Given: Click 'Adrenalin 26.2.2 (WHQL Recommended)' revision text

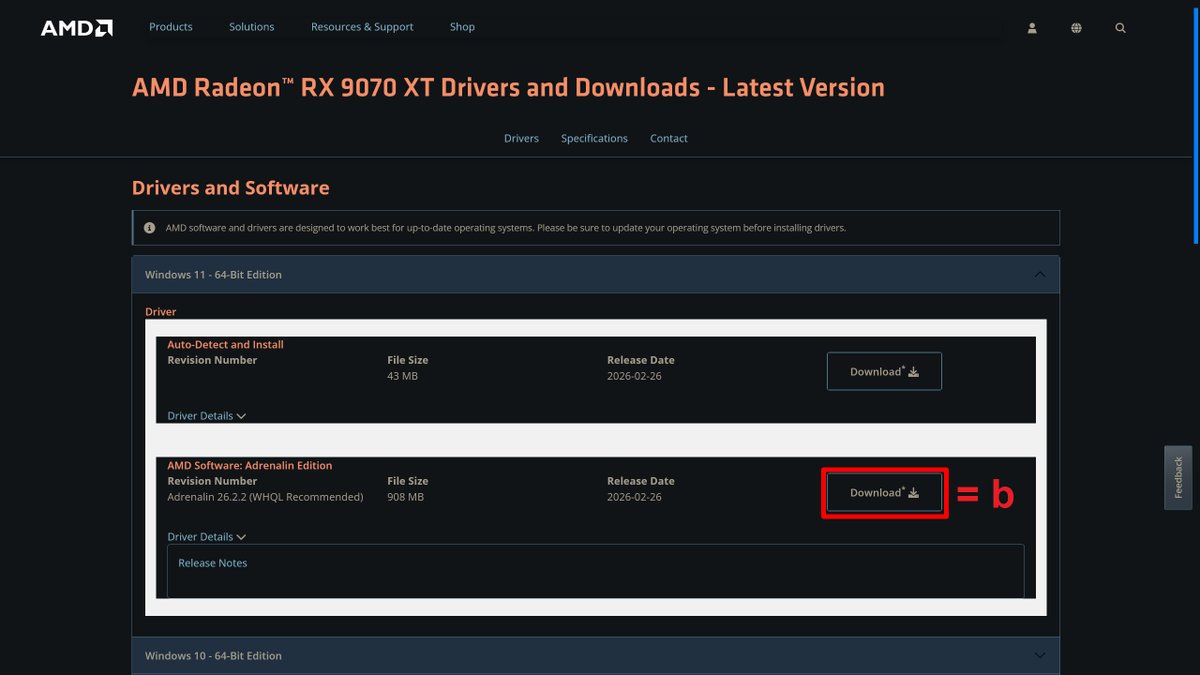Looking at the screenshot, I should click(x=265, y=497).
